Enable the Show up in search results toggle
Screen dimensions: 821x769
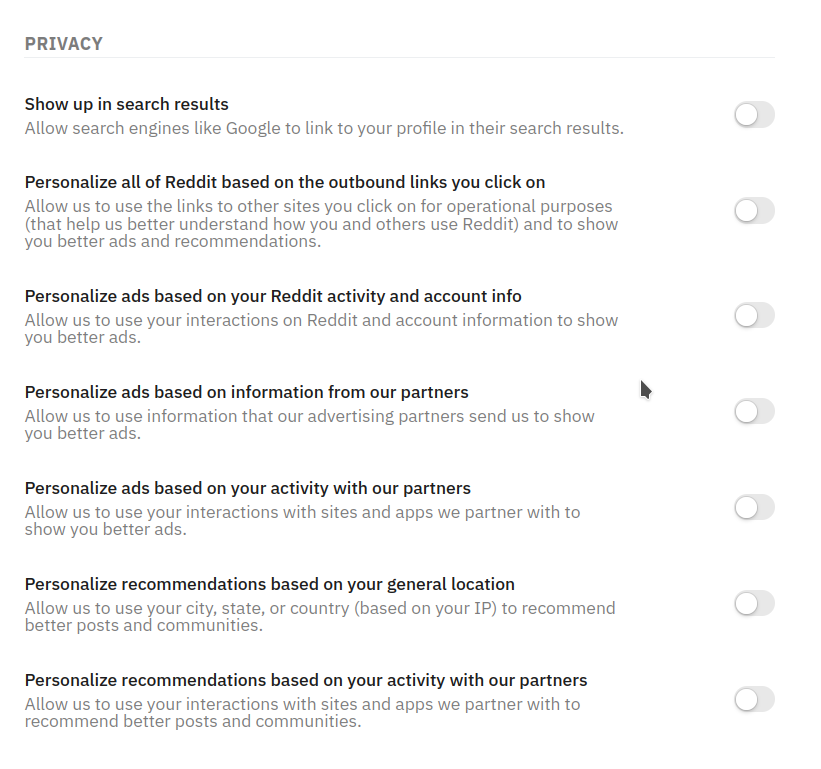(x=754, y=115)
